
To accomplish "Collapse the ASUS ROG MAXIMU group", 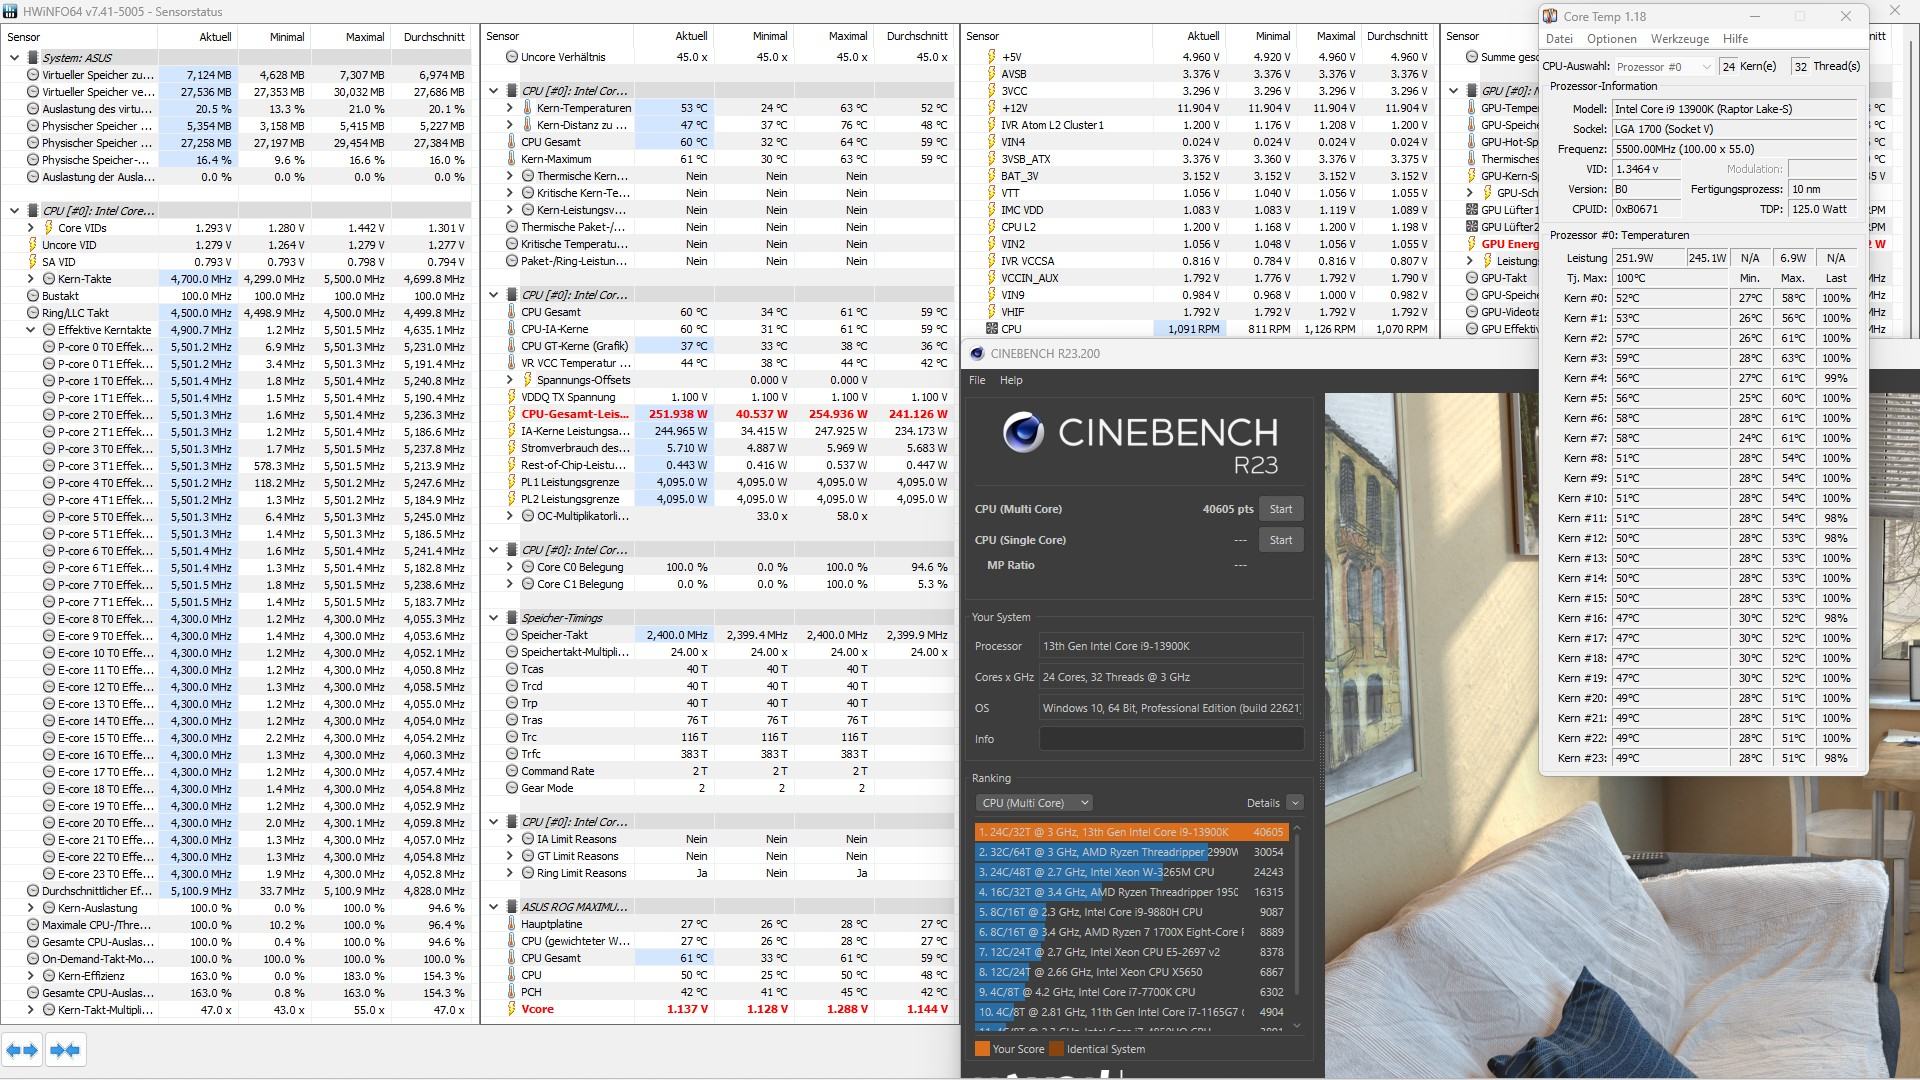I will [x=494, y=907].
